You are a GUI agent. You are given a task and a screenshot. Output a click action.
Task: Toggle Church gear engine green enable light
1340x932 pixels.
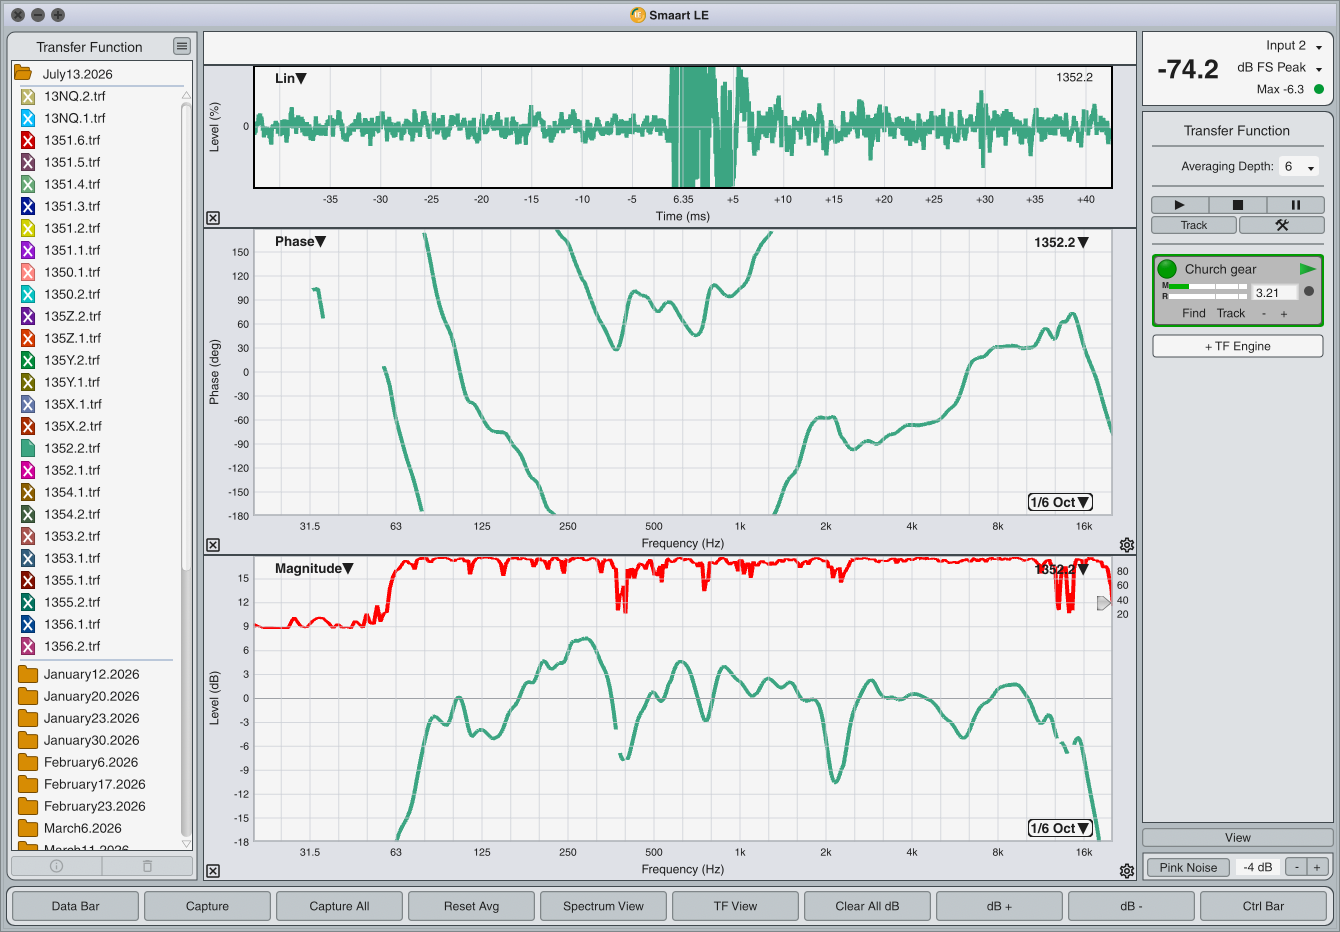(x=1167, y=269)
